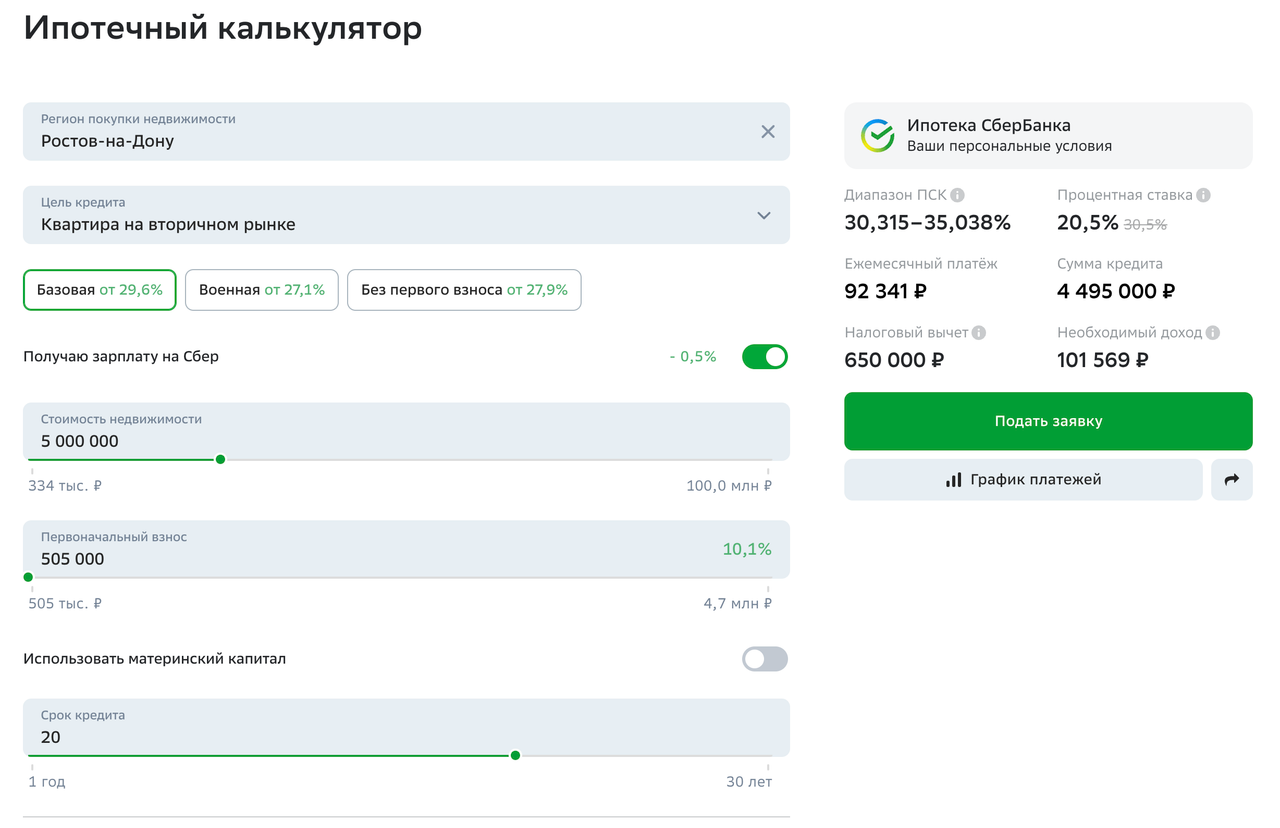Select Без первого взноса от 27,9%
The width and height of the screenshot is (1280, 828).
464,290
